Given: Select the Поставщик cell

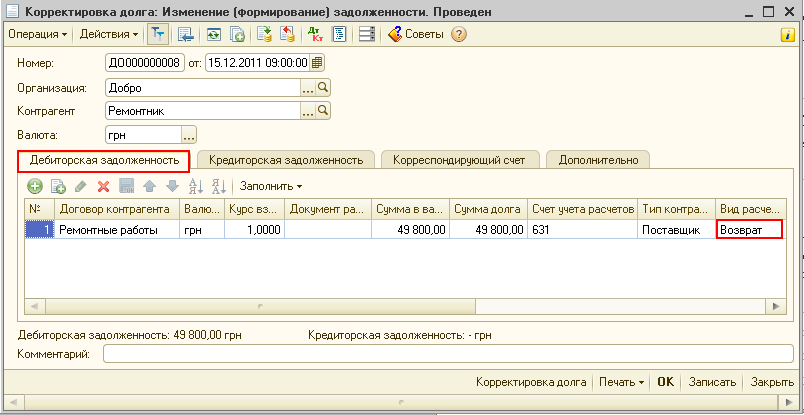Looking at the screenshot, I should [676, 230].
